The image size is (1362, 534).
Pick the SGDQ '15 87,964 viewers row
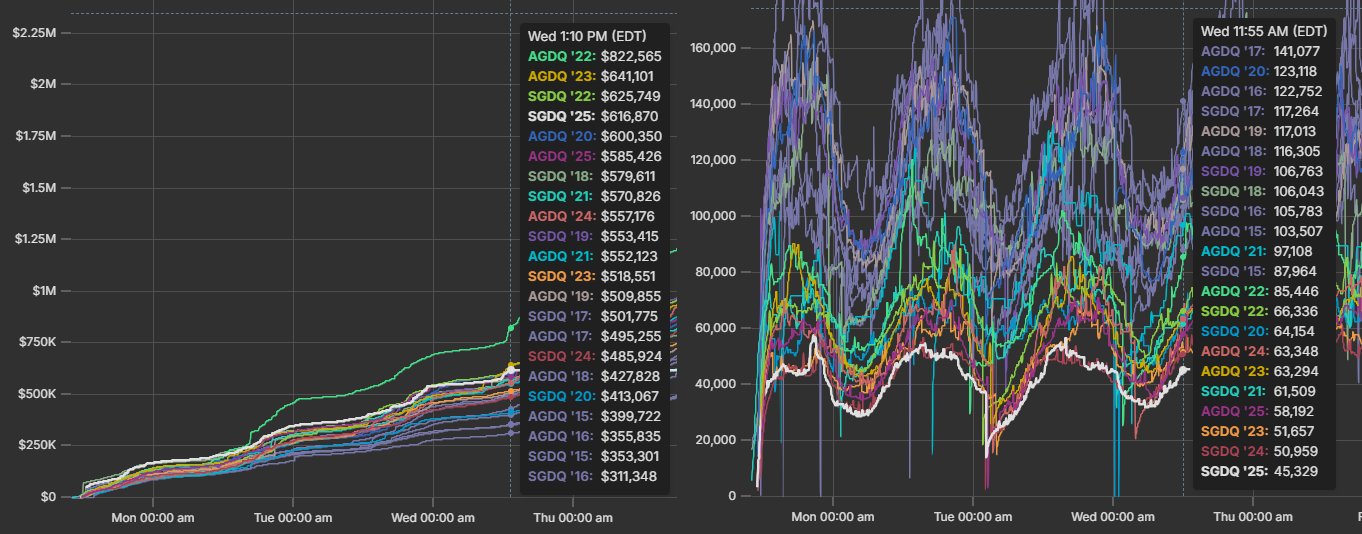tap(1259, 271)
